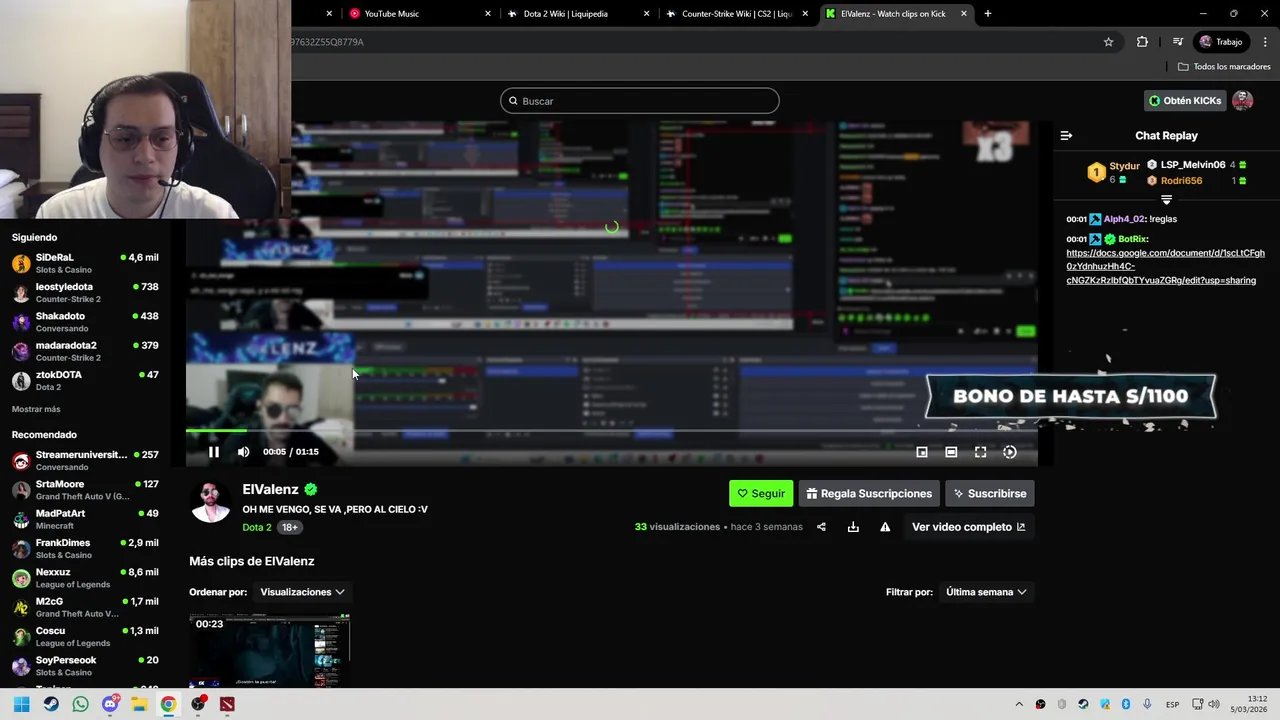1280x720 pixels.
Task: Open FrankDimes recommended channel
Action: click(85, 548)
